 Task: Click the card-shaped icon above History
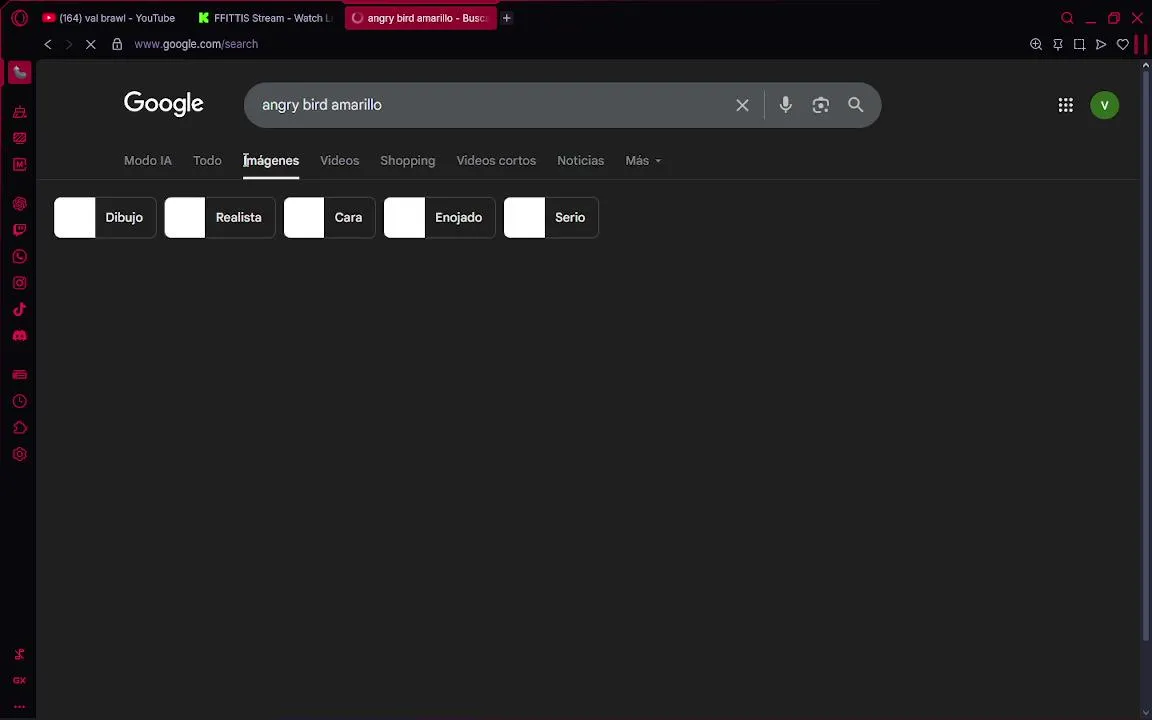[x=20, y=375]
